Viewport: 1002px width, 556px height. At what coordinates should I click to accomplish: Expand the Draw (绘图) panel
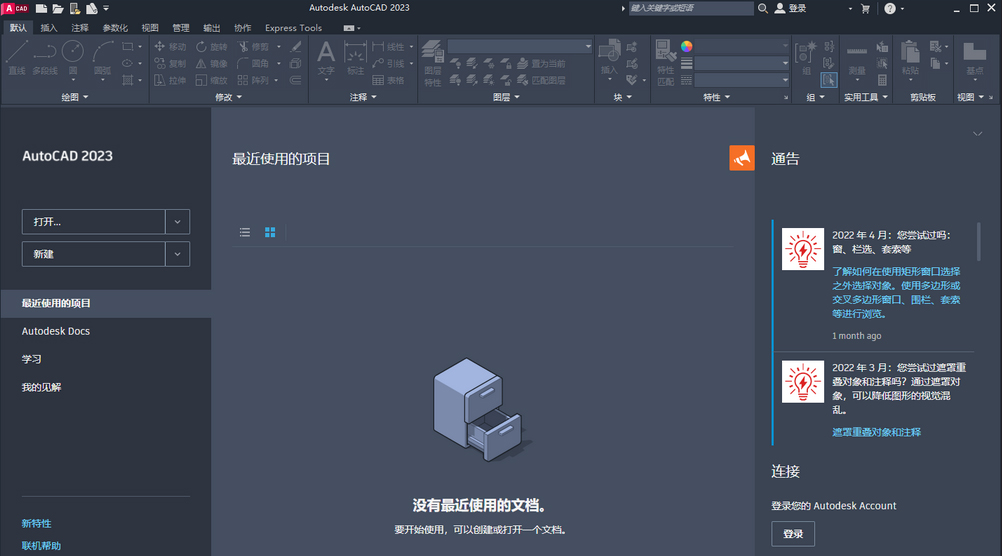74,97
